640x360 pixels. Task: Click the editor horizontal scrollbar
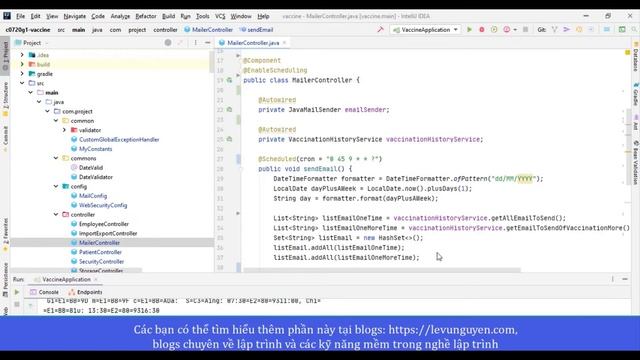tap(382, 270)
